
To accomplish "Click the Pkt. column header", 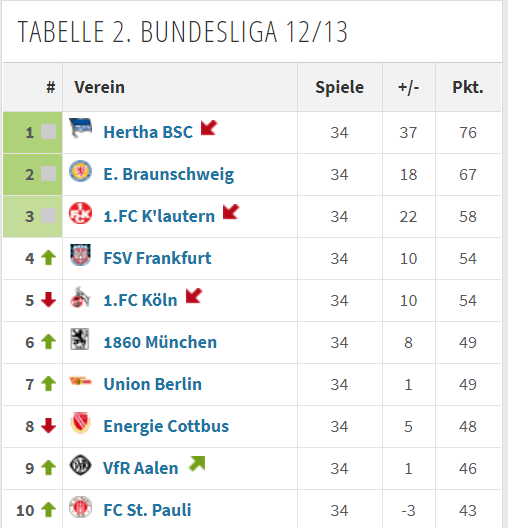I will coord(468,87).
